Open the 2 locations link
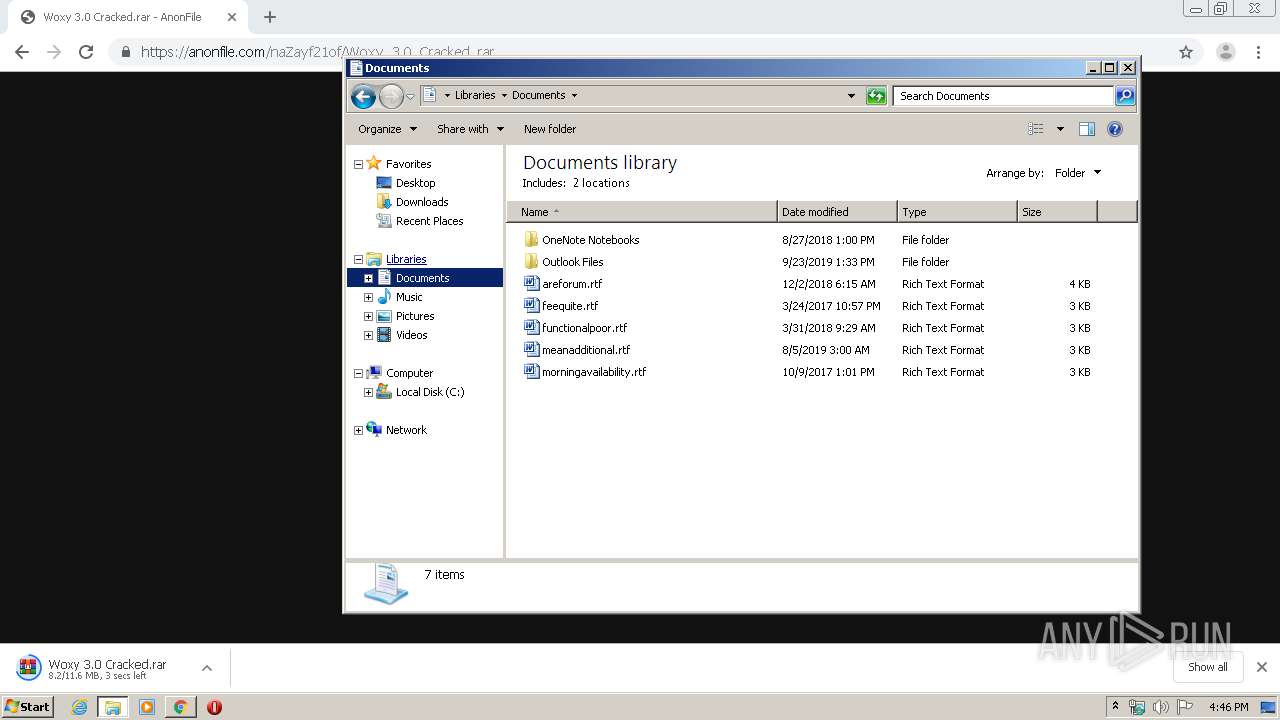 [601, 183]
